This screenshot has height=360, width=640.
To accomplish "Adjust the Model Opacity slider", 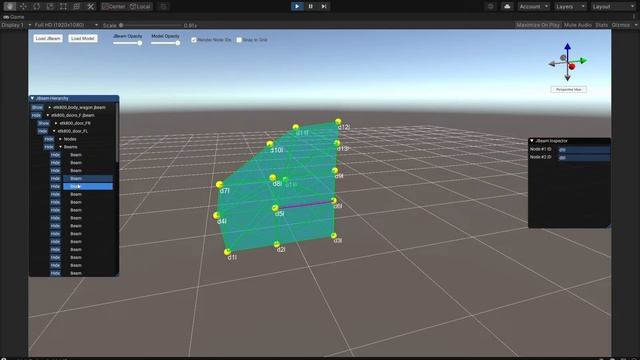I will tap(166, 43).
